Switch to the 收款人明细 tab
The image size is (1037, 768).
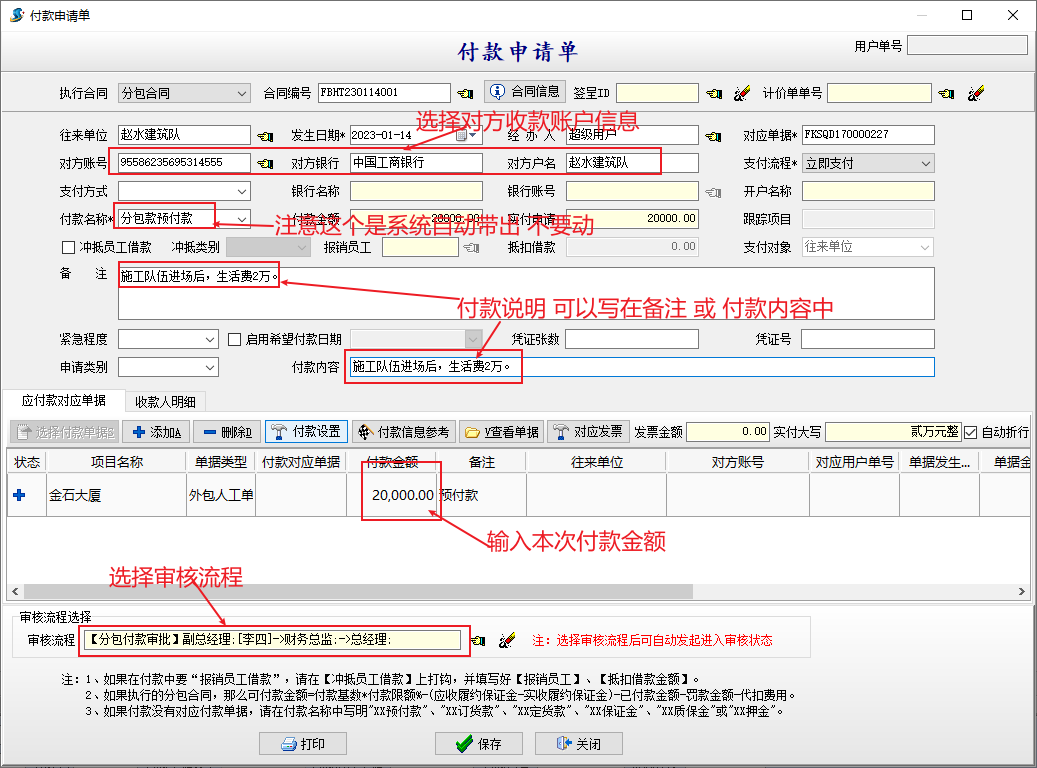(x=166, y=402)
